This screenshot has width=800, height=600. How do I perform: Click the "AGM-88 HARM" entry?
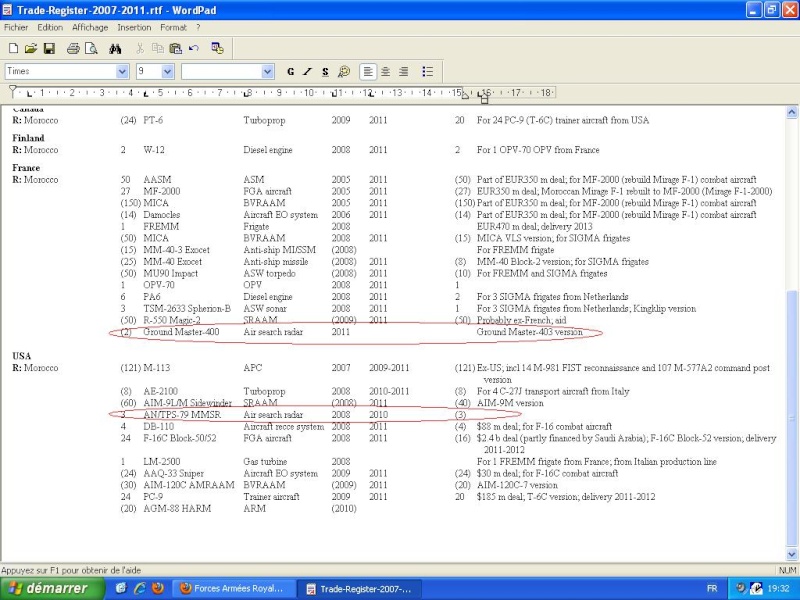[x=177, y=508]
